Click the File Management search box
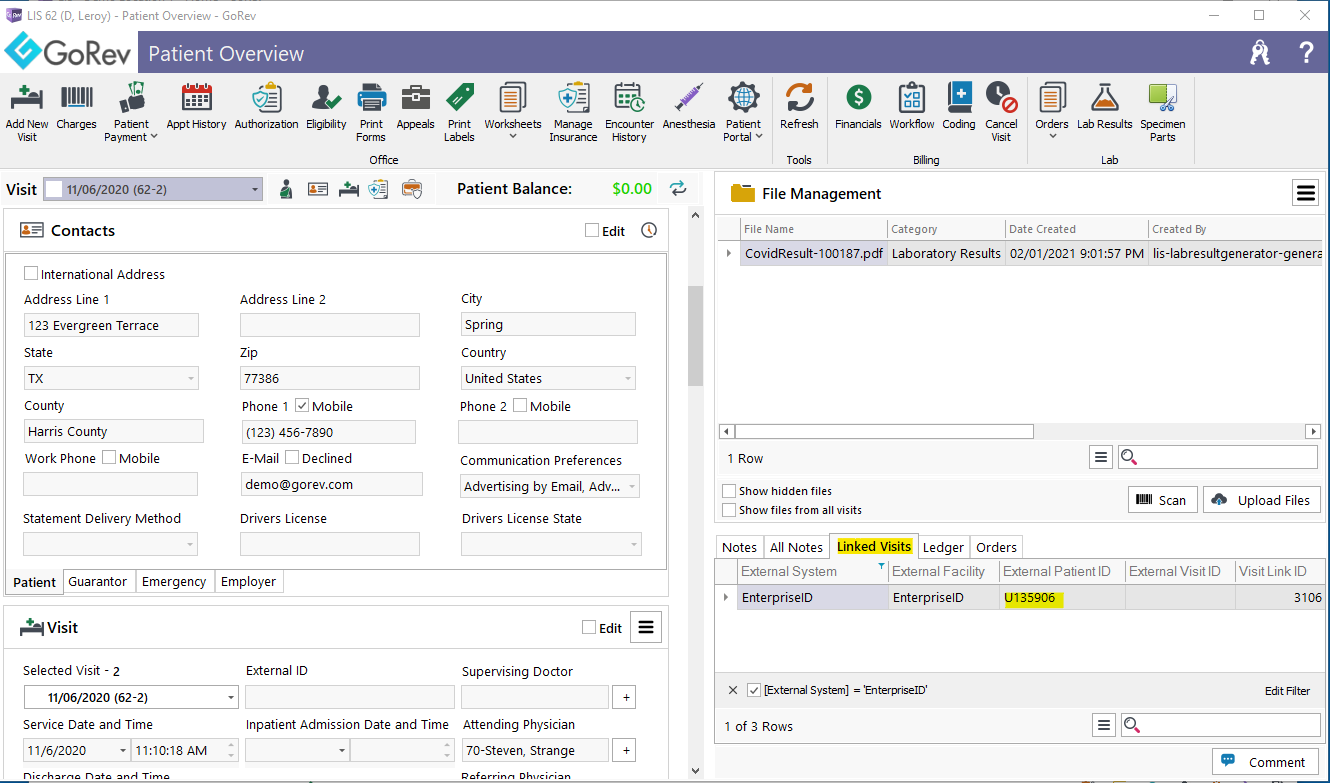This screenshot has width=1330, height=783. (1217, 457)
